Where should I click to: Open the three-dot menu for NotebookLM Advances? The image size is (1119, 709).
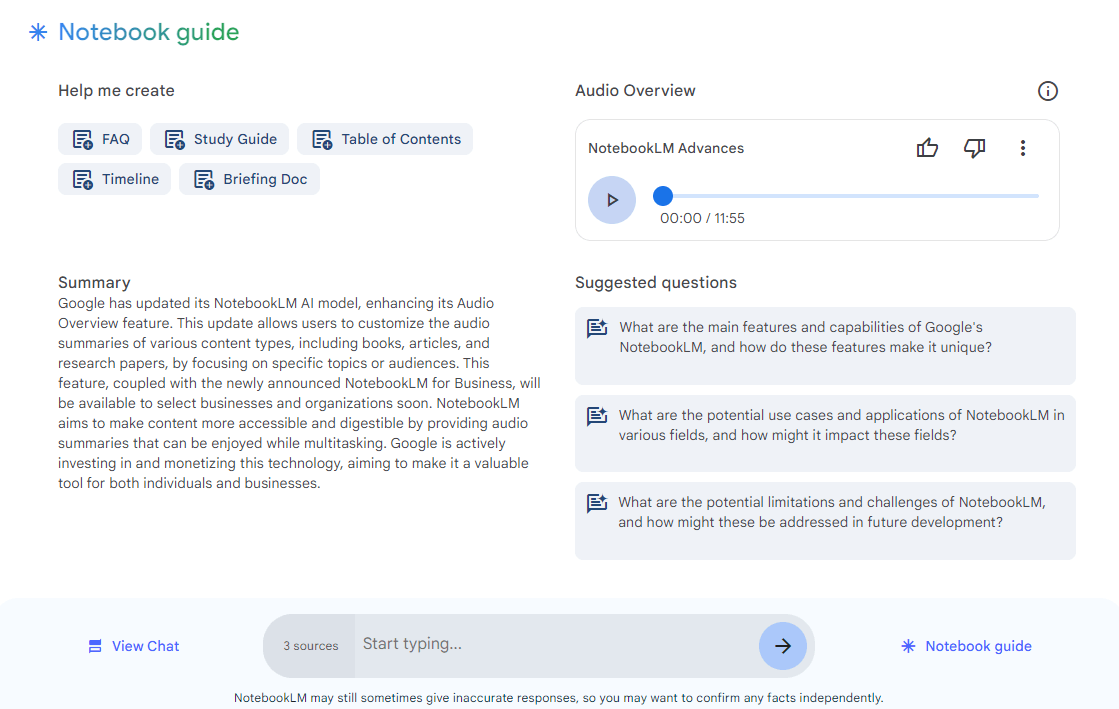pos(1023,148)
